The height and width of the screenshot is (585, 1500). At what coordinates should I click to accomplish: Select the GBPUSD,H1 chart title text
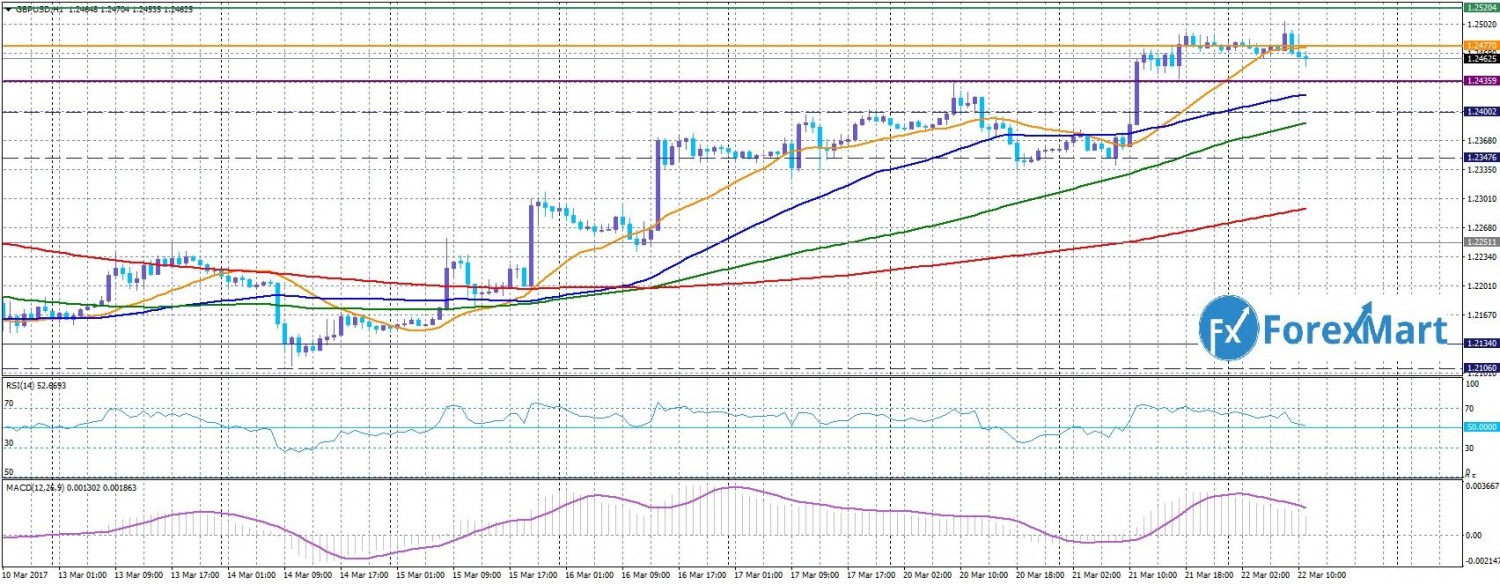pyautogui.click(x=38, y=8)
